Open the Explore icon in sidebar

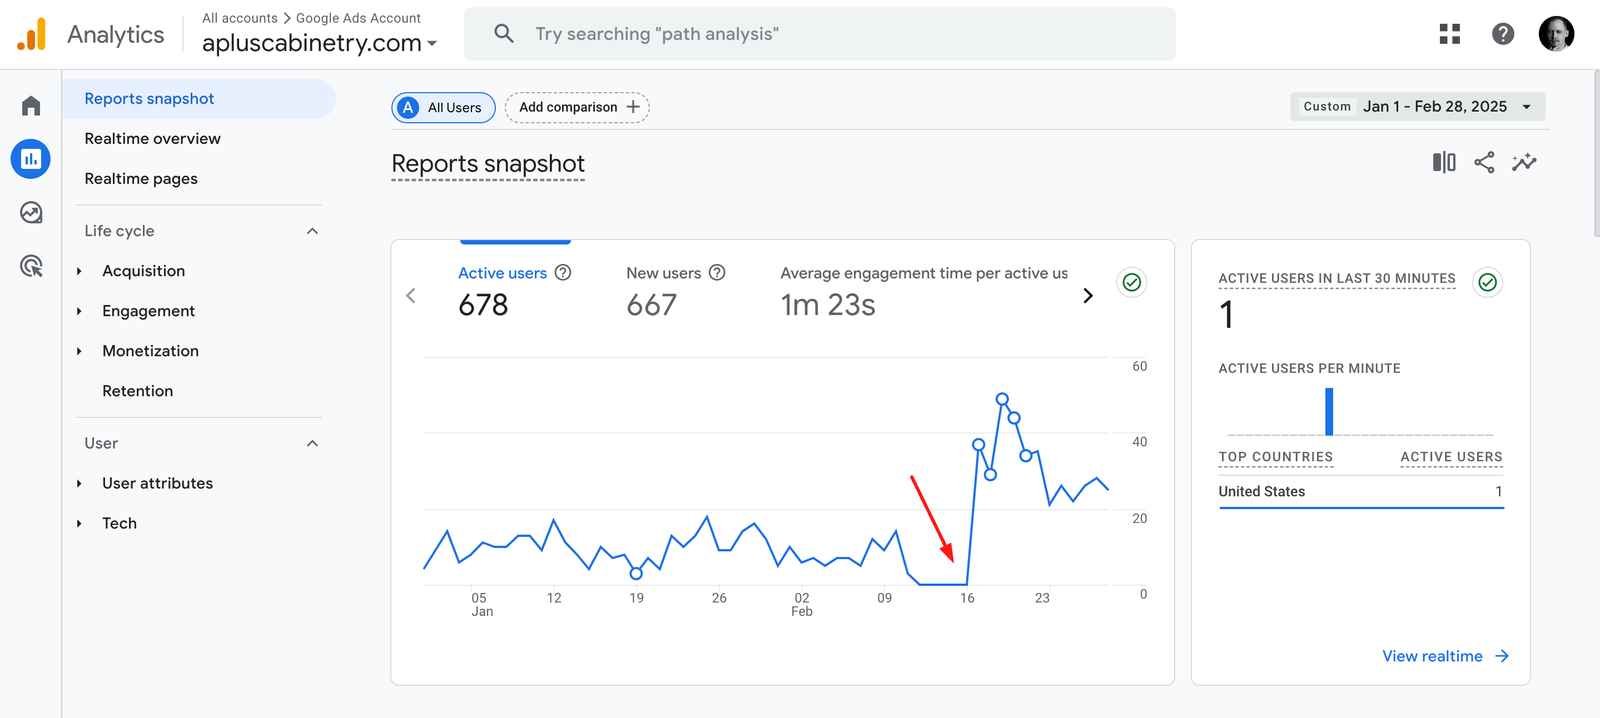pyautogui.click(x=31, y=212)
